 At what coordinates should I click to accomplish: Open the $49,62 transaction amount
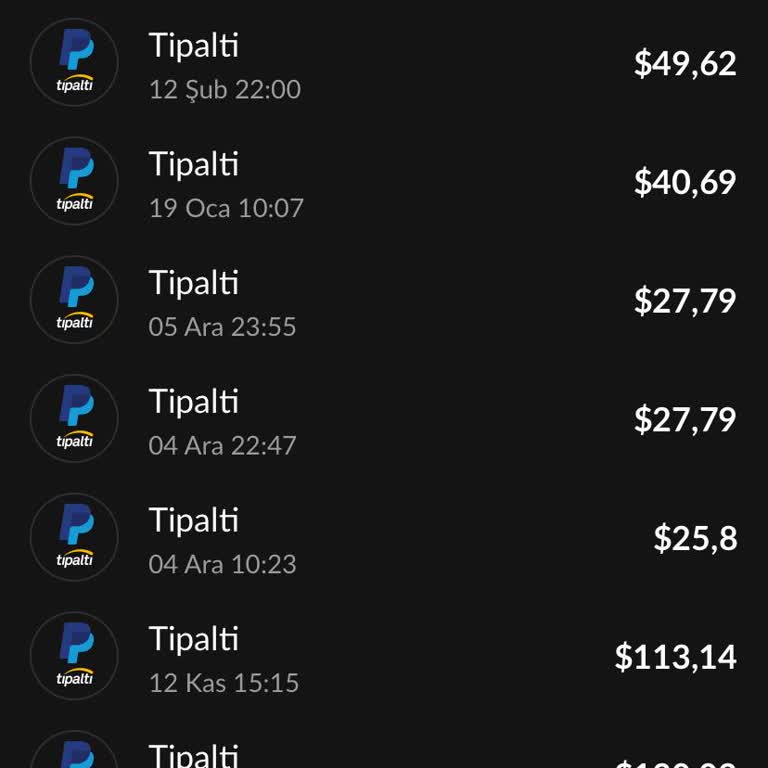coord(685,63)
